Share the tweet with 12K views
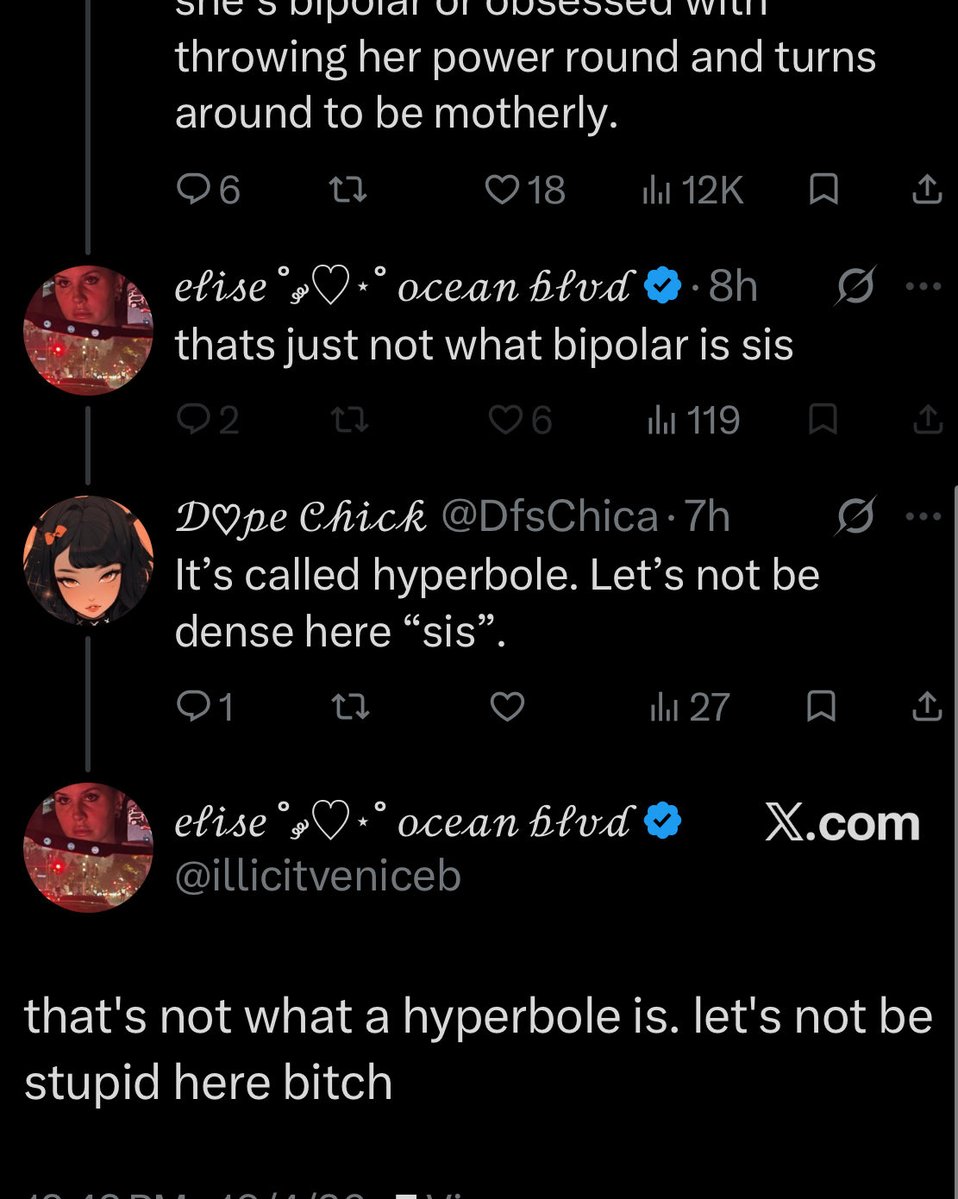 point(927,190)
